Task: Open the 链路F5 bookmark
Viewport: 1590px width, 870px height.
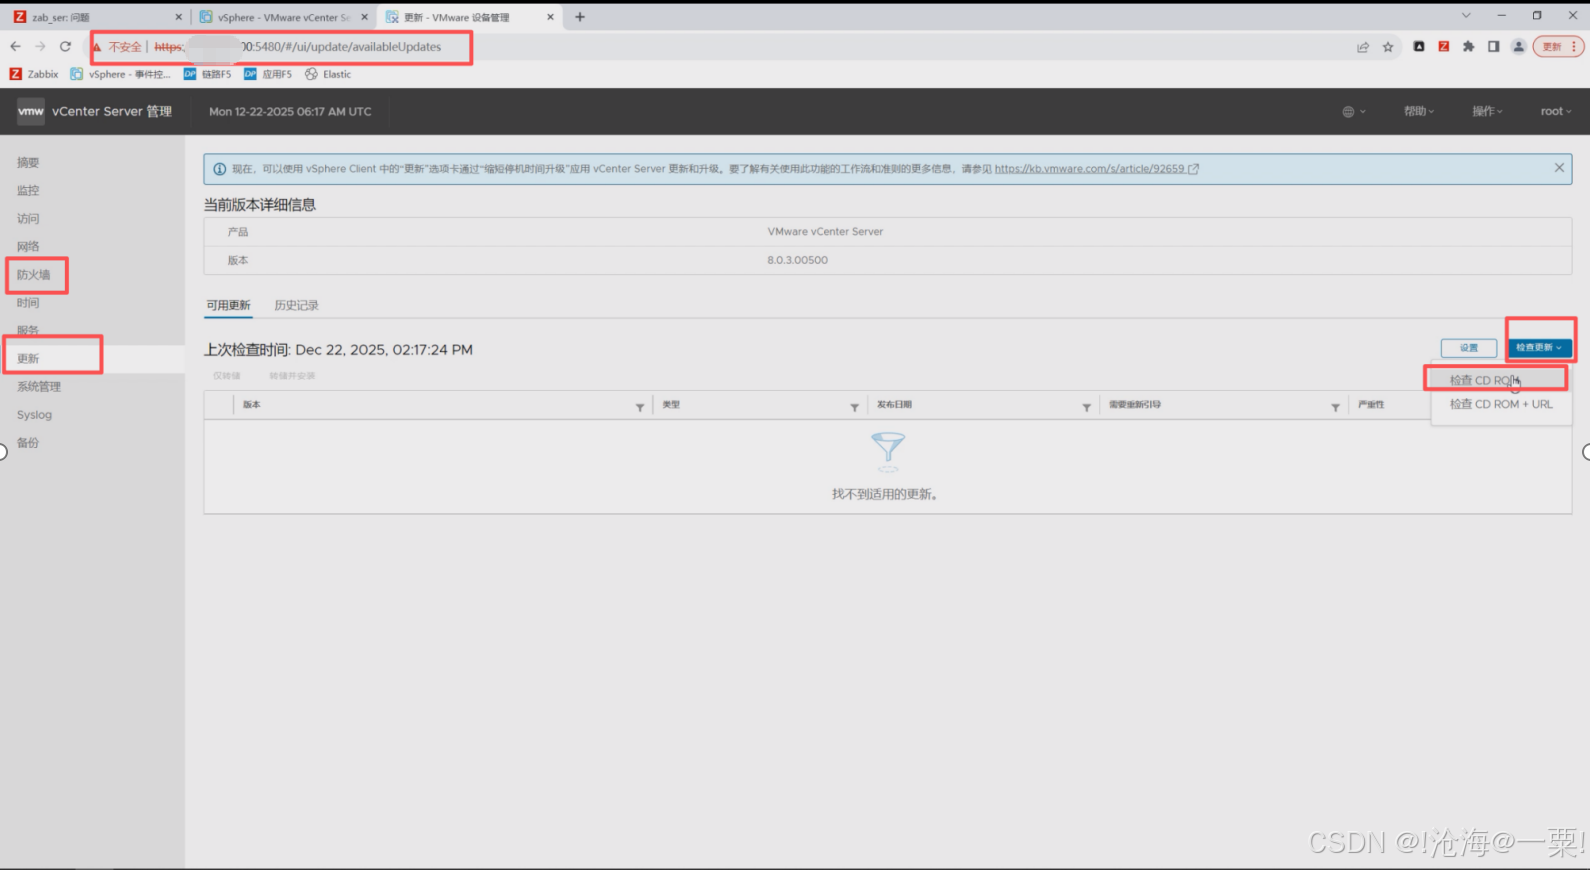Action: [x=208, y=74]
